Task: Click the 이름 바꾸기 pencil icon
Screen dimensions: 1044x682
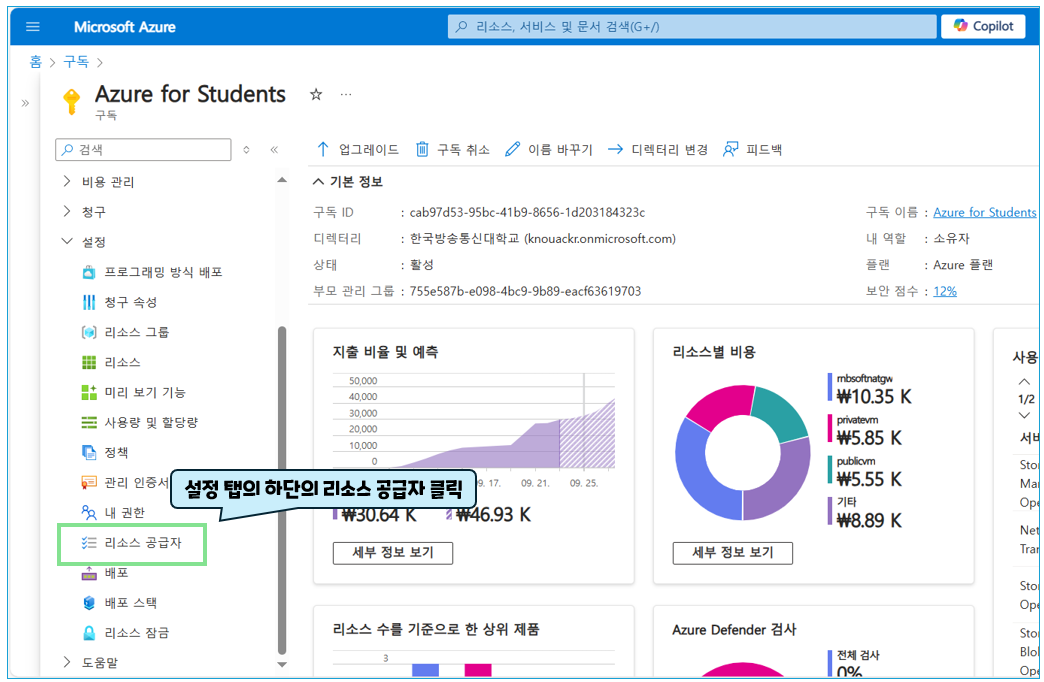Action: 512,149
